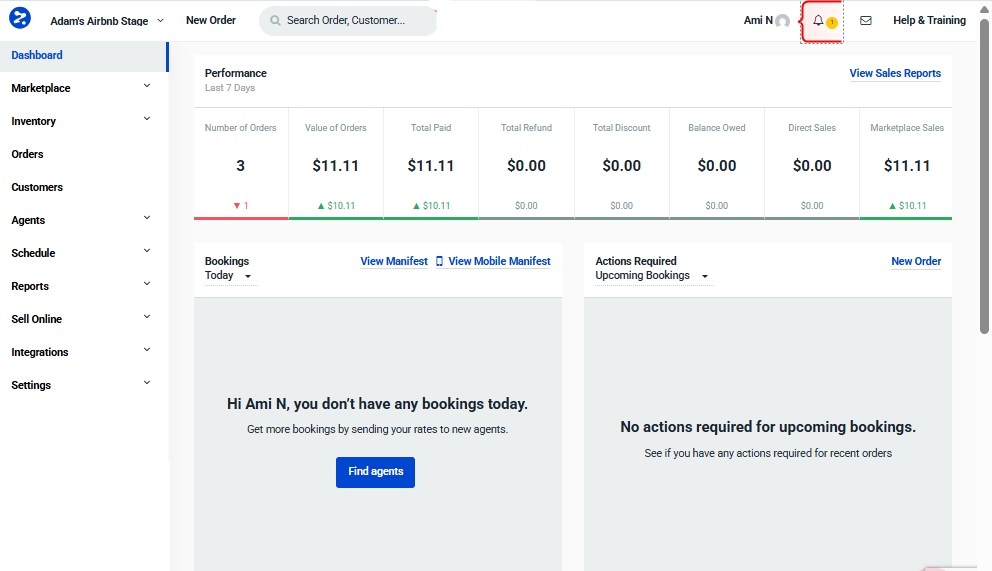Select Marketplace in the sidebar
The width and height of the screenshot is (992, 571).
[x=40, y=88]
